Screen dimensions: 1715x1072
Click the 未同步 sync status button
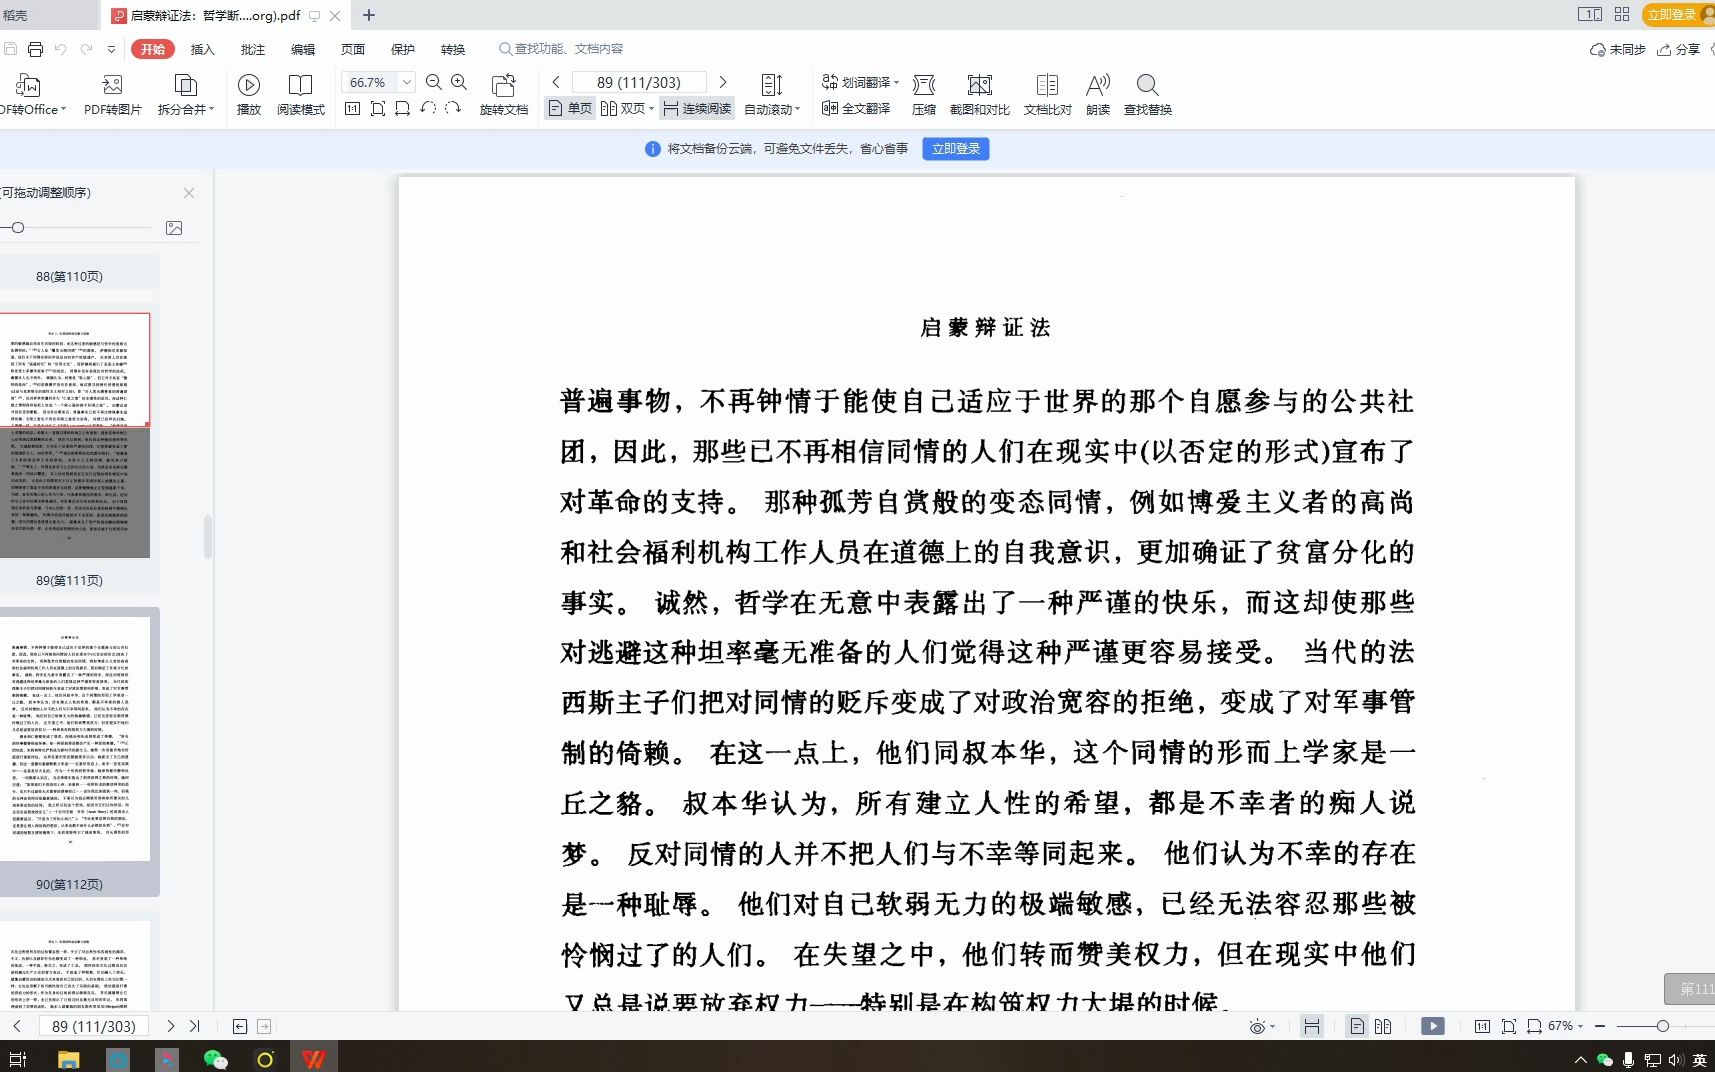click(x=1617, y=49)
